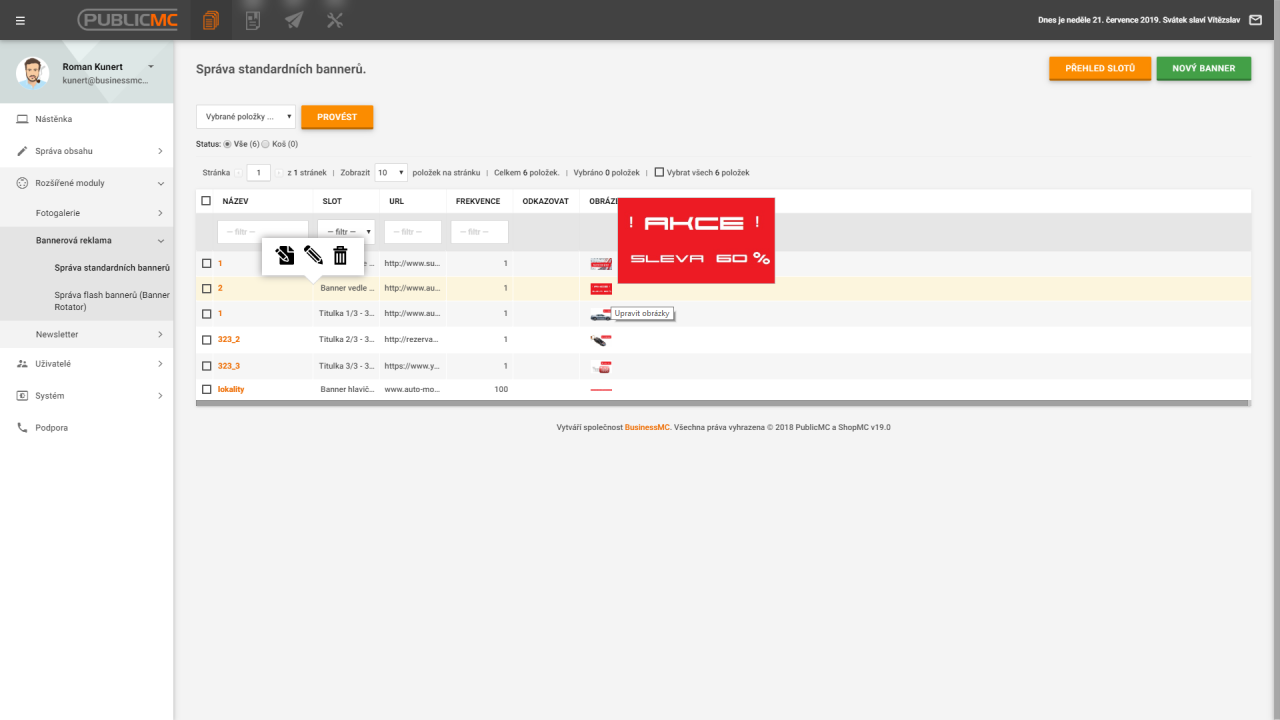Click Roman Kunert's avatar picture
1280x720 pixels.
(x=33, y=73)
